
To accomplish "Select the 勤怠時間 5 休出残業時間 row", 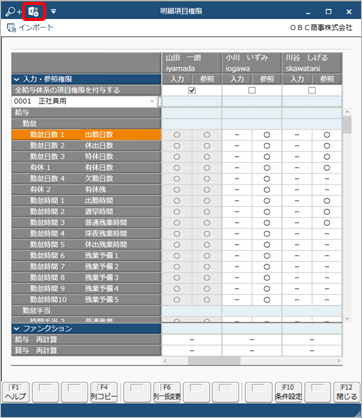I will tap(86, 245).
